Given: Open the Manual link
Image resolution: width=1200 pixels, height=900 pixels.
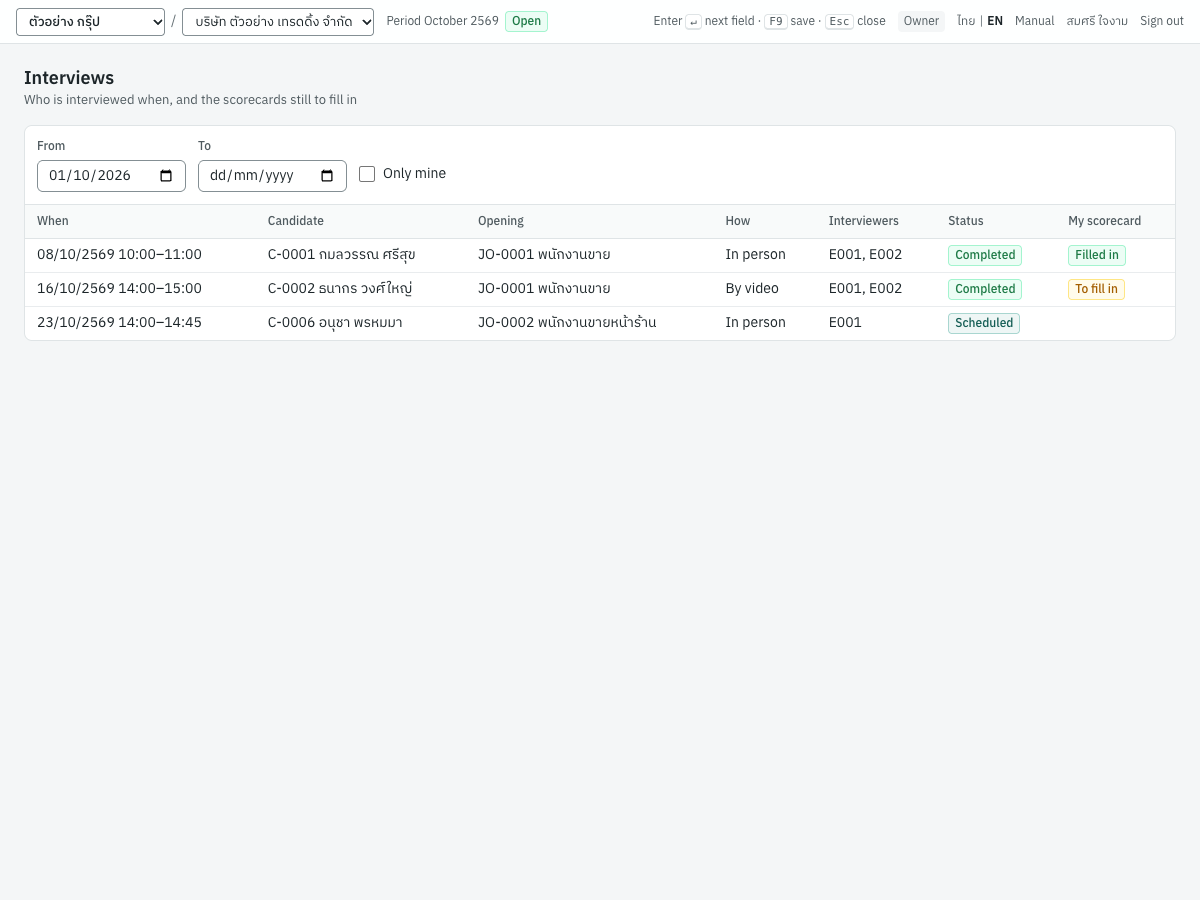Looking at the screenshot, I should pos(1034,21).
